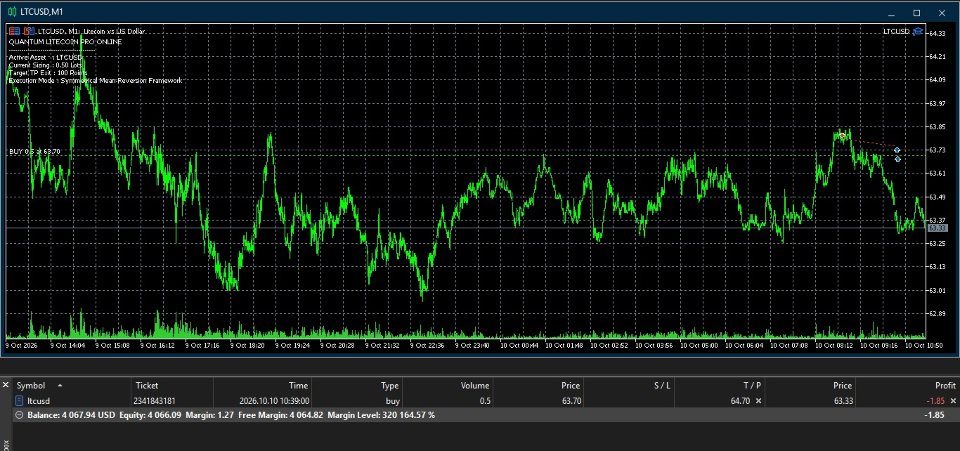The height and width of the screenshot is (451, 960).
Task: Click the 62.89 level on the price scale
Action: click(x=937, y=313)
